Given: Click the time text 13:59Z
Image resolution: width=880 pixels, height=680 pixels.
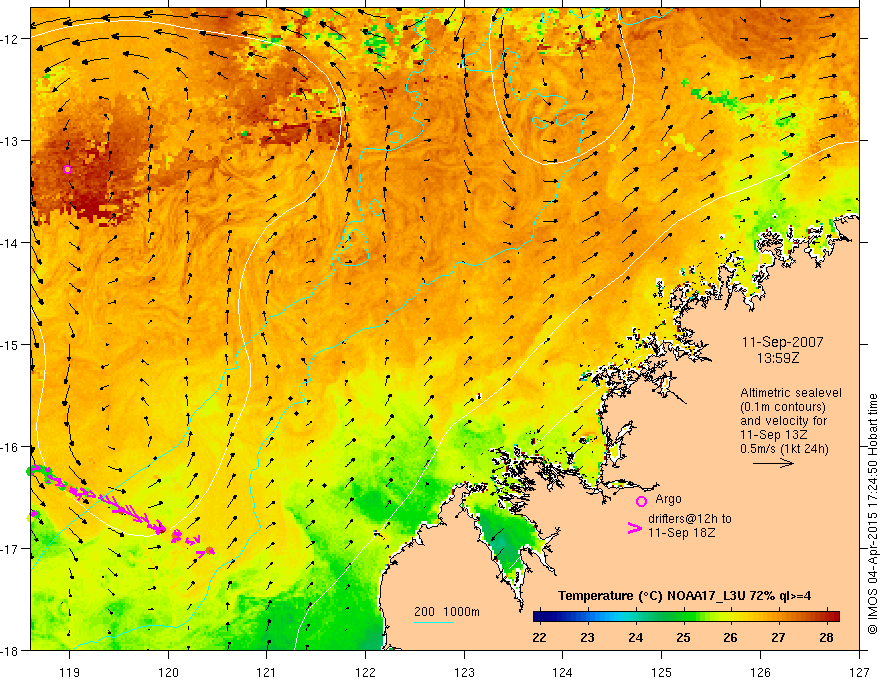Looking at the screenshot, I should (x=777, y=358).
